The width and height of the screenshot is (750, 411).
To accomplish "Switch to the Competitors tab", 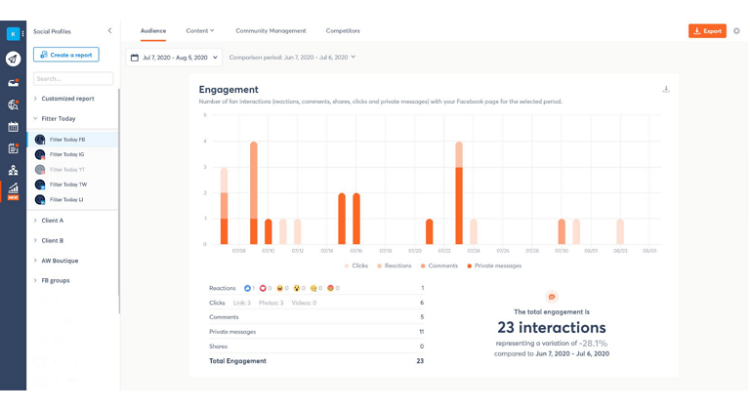I will click(343, 31).
